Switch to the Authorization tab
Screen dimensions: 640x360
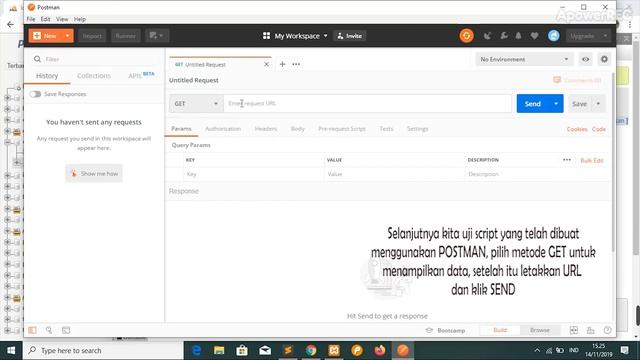pos(223,129)
